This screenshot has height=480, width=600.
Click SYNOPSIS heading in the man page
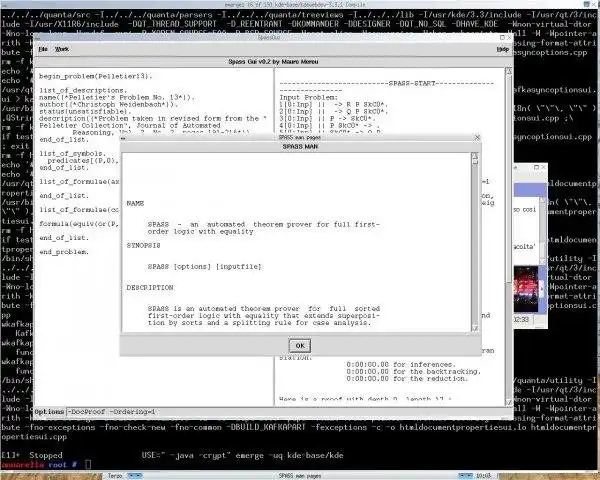[143, 245]
